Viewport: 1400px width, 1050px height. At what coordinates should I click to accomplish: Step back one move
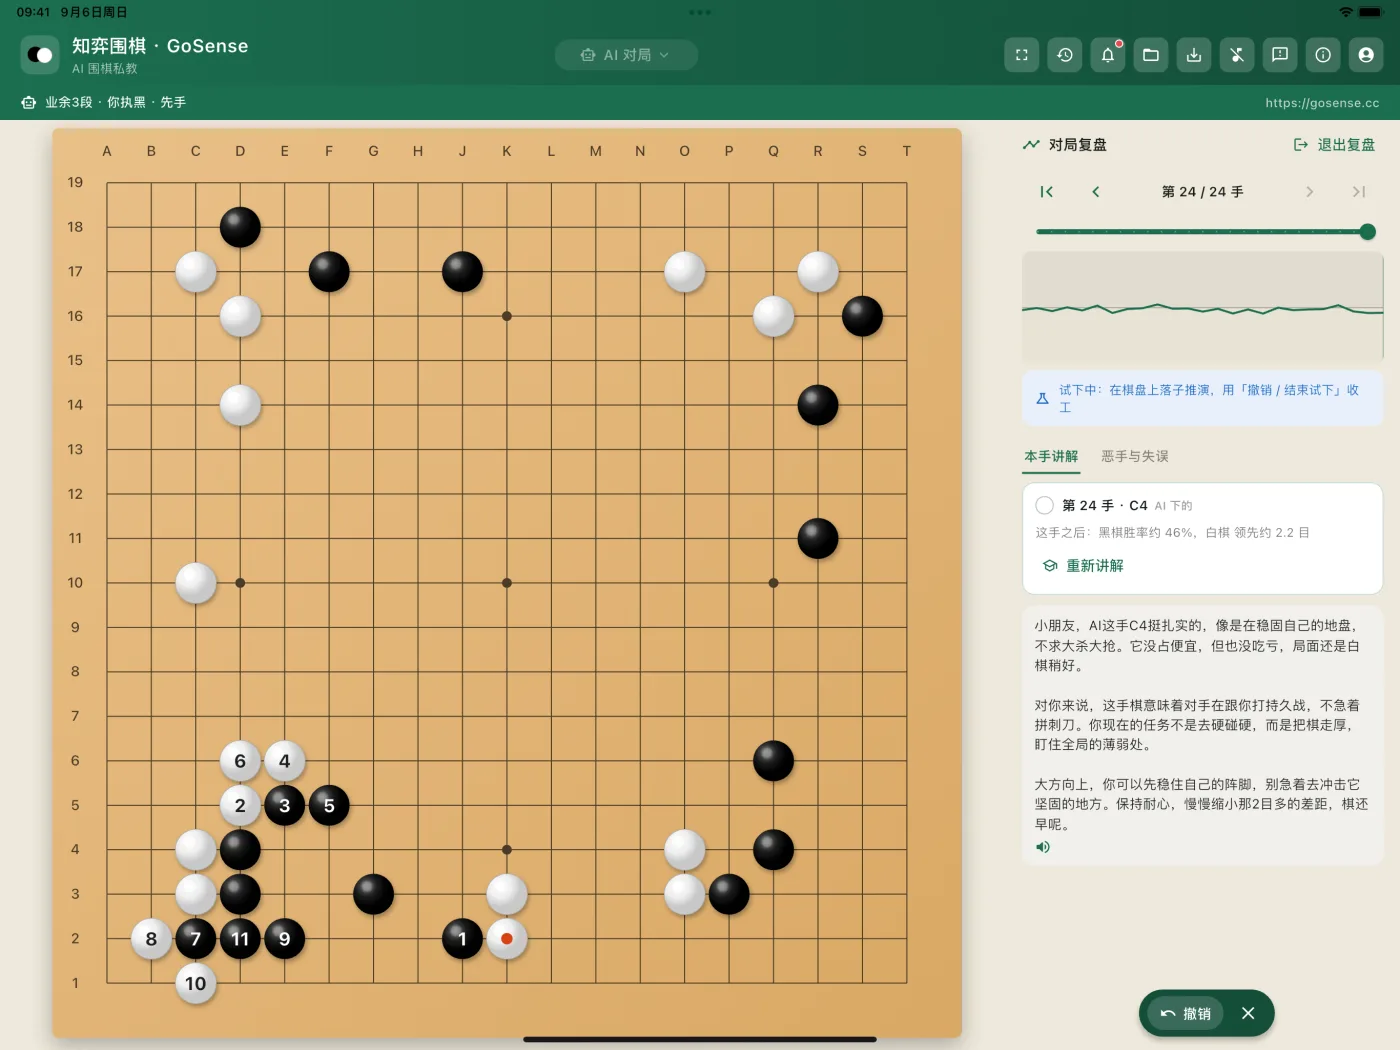pos(1096,192)
